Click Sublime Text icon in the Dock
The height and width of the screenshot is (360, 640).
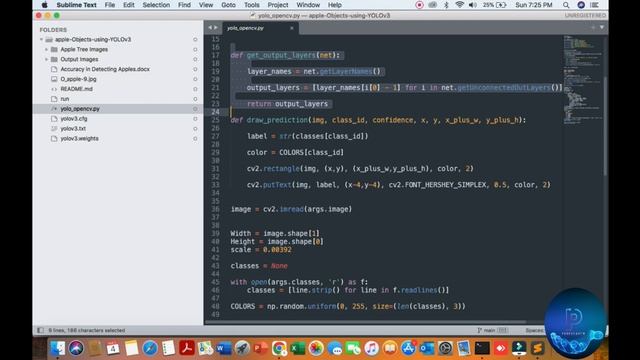pyautogui.click(x=537, y=348)
